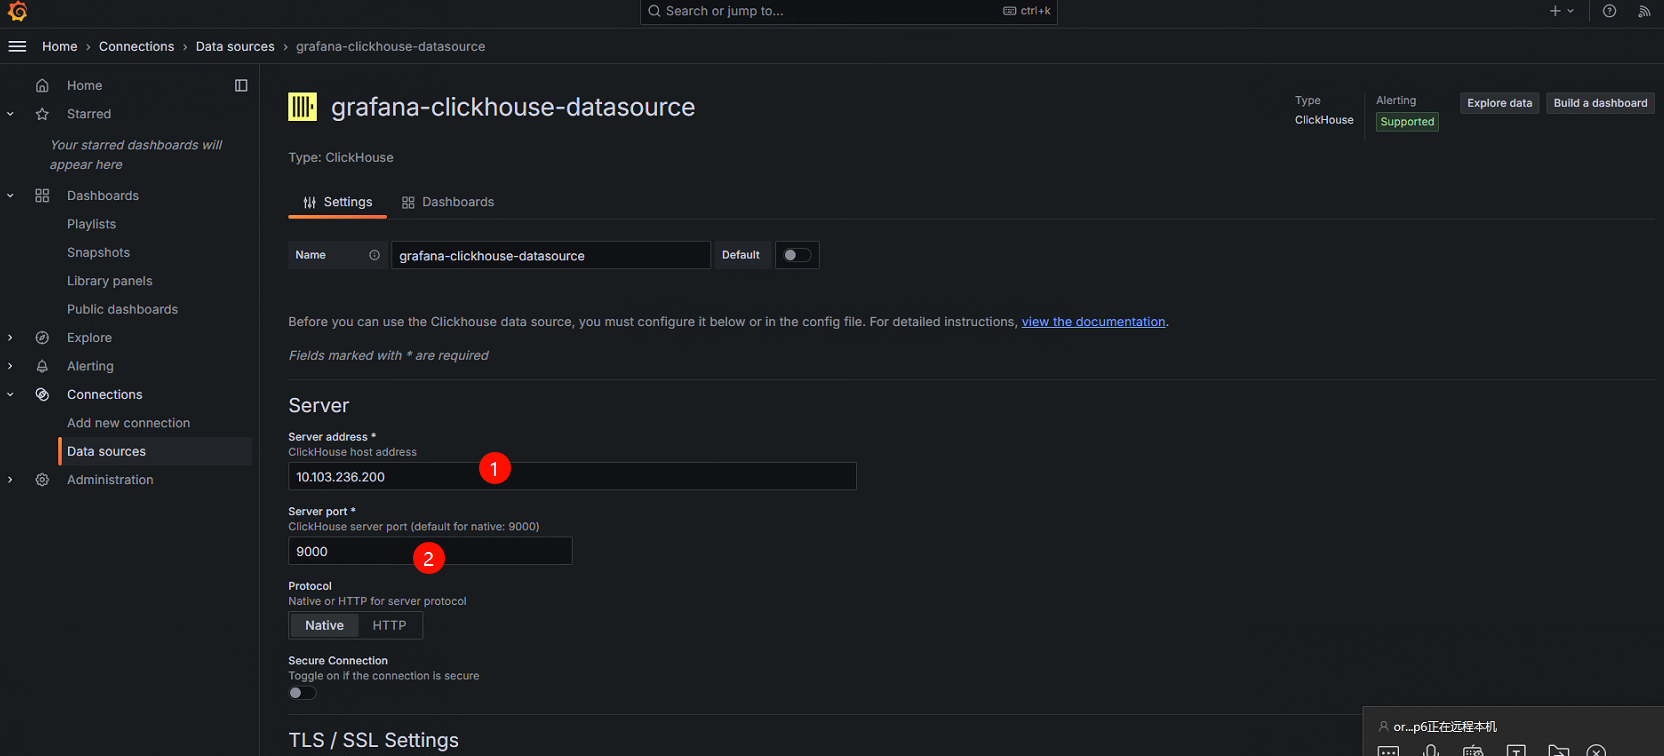
Task: Click the data source Name input field
Action: click(x=551, y=255)
